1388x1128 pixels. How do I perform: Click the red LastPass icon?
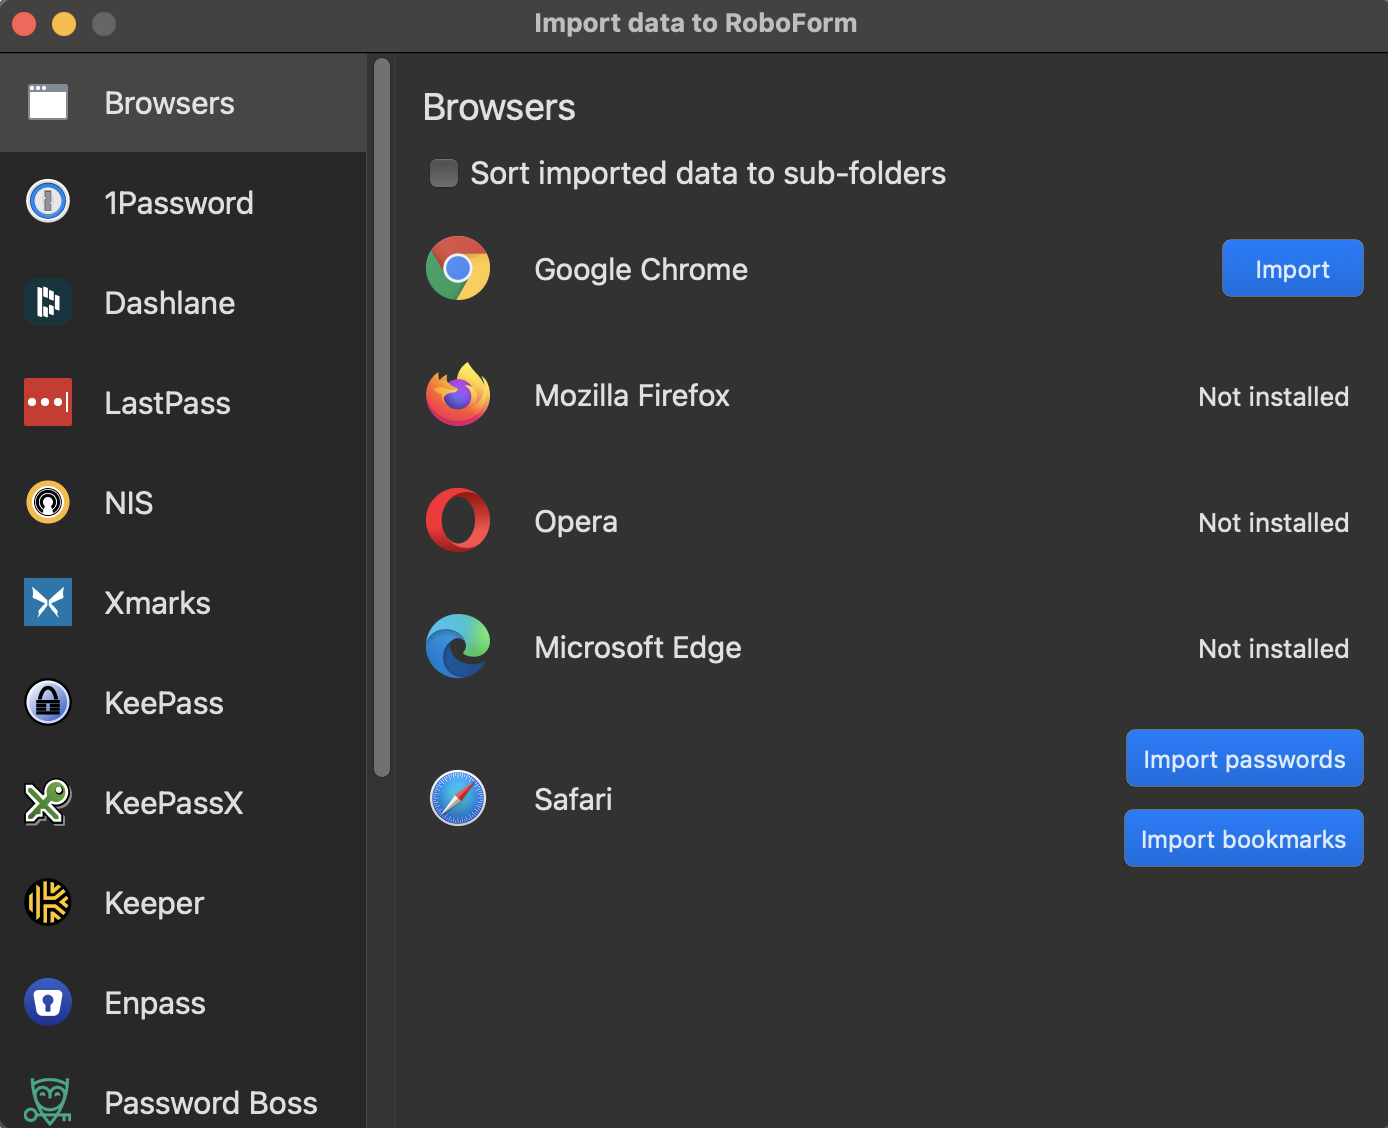pyautogui.click(x=48, y=402)
